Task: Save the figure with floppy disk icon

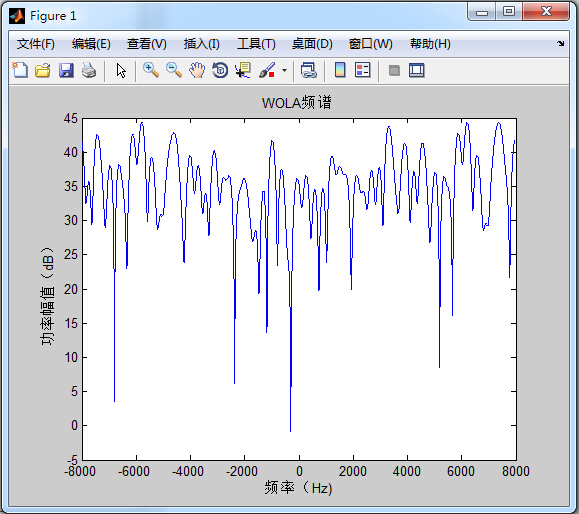Action: pyautogui.click(x=66, y=70)
